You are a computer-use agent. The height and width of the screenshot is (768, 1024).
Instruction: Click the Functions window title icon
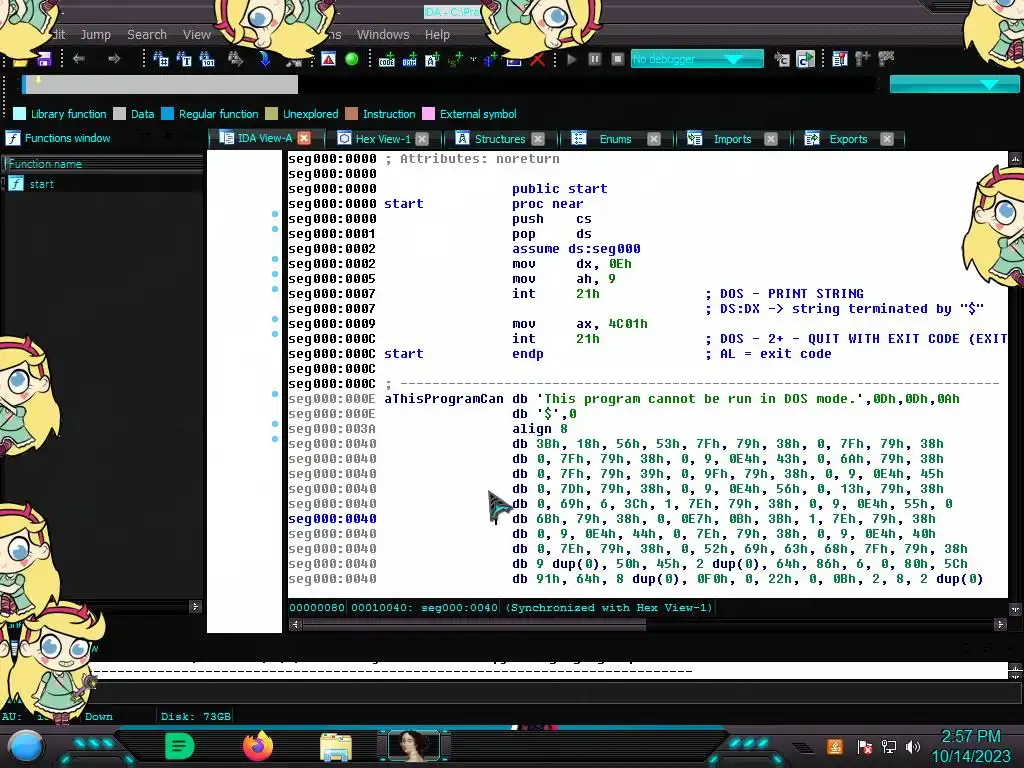[x=13, y=138]
